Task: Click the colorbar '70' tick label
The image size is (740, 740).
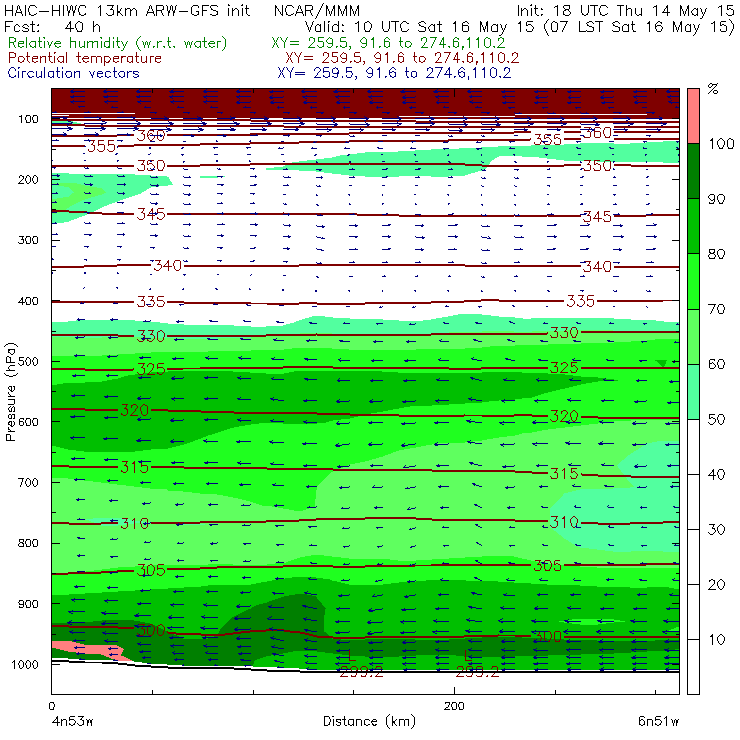Action: (x=716, y=309)
